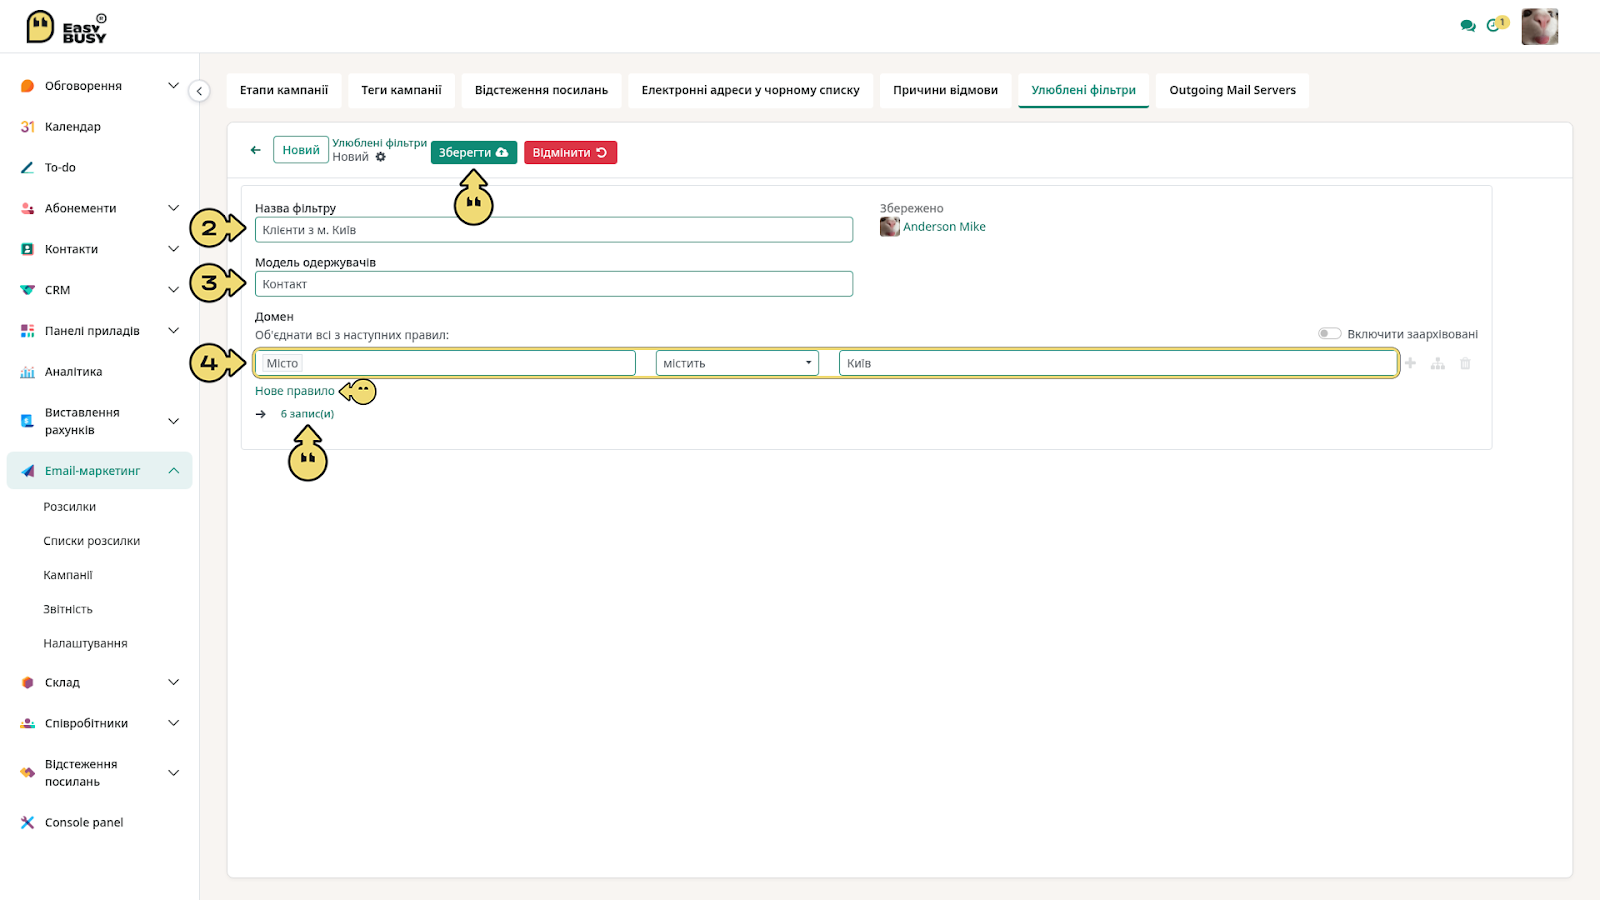The image size is (1600, 900).
Task: Open Співробітники module icon
Action: (27, 724)
